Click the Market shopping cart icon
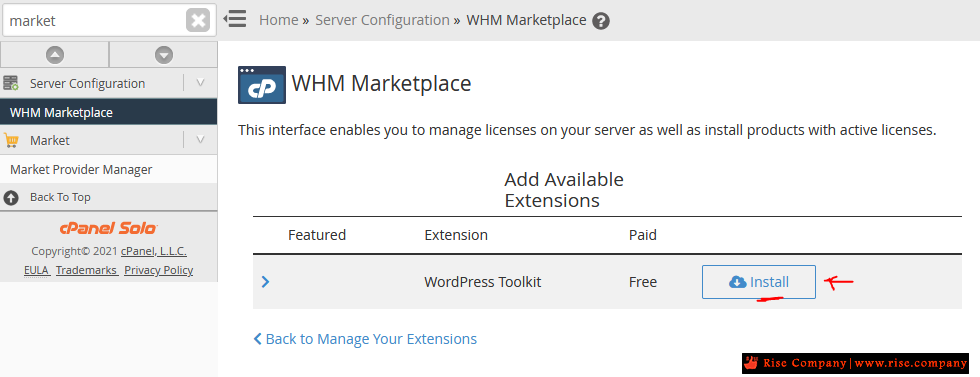980x377 pixels. (11, 140)
